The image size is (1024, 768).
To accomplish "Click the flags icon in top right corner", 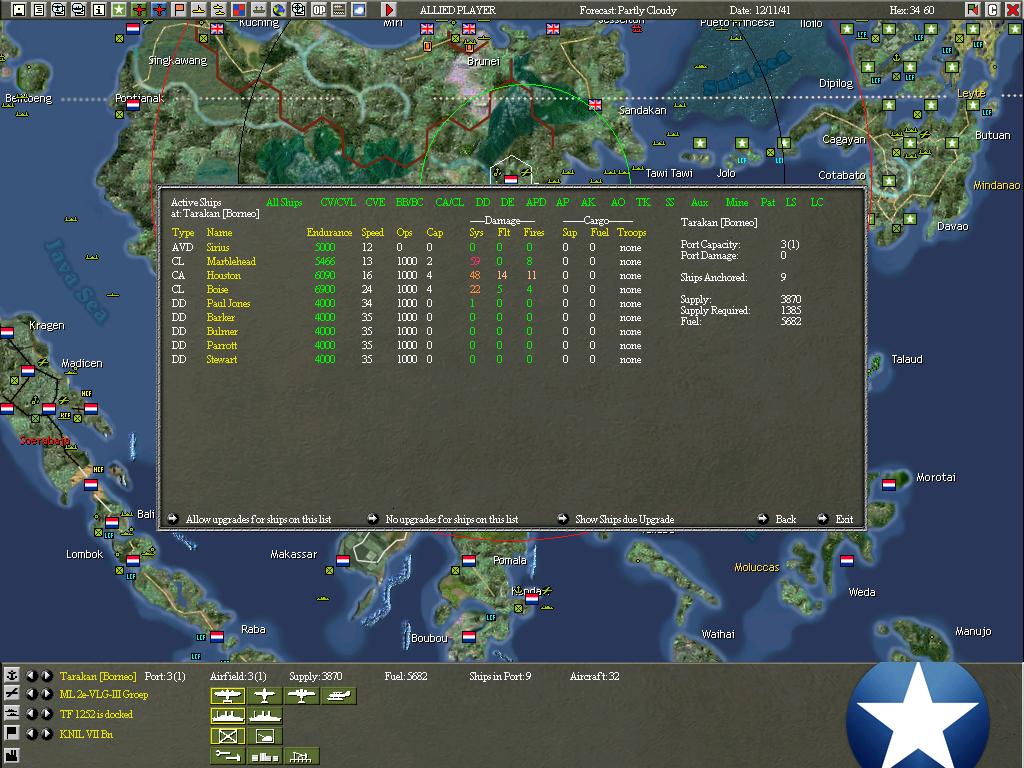I will tap(972, 9).
